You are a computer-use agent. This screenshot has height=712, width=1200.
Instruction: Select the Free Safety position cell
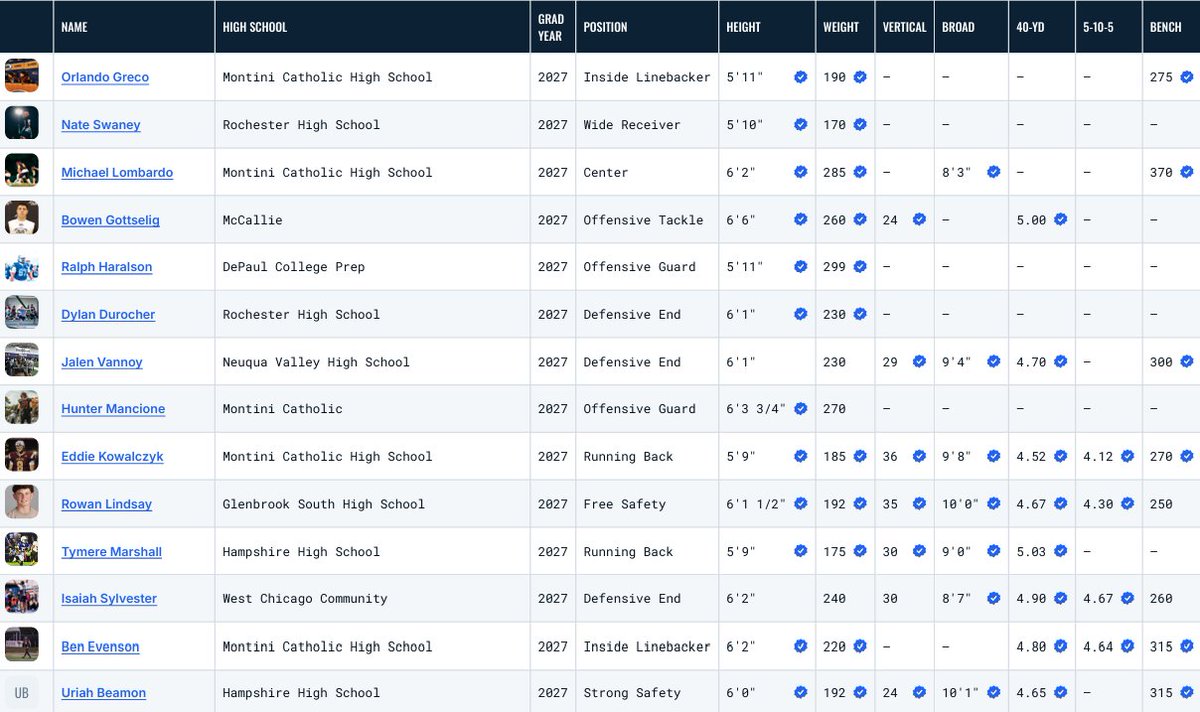coord(647,503)
